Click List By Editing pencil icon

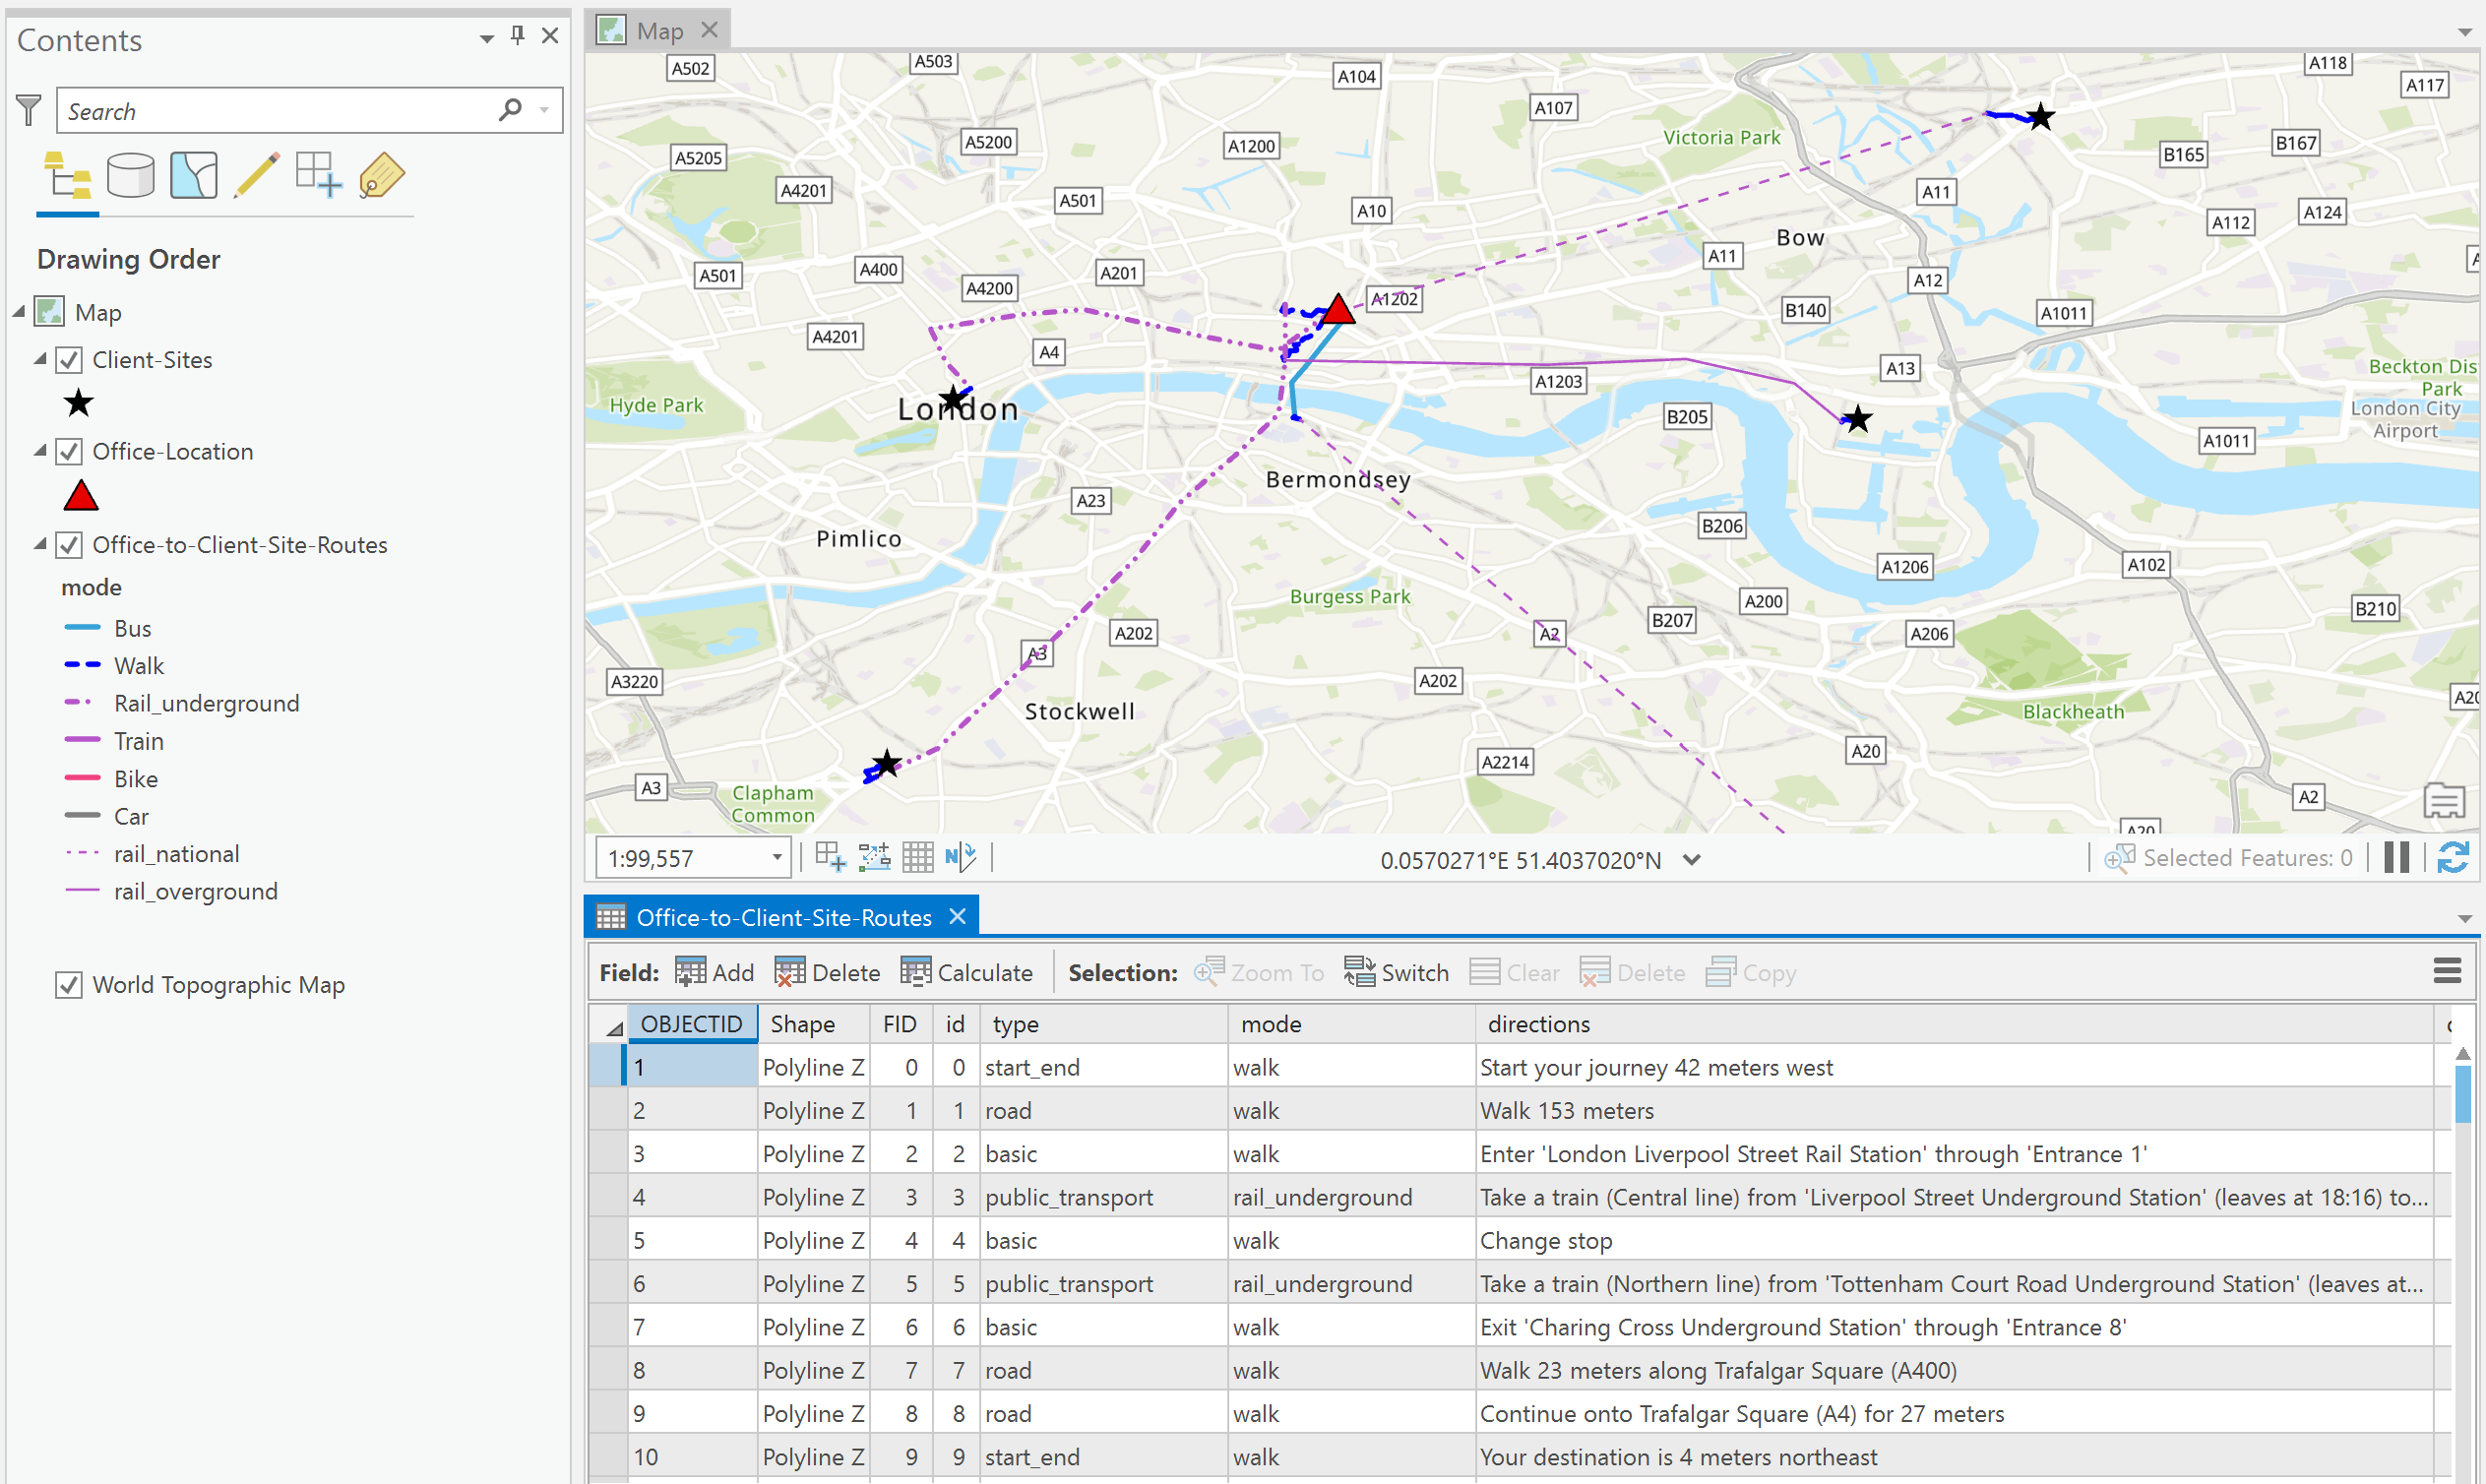pos(256,176)
